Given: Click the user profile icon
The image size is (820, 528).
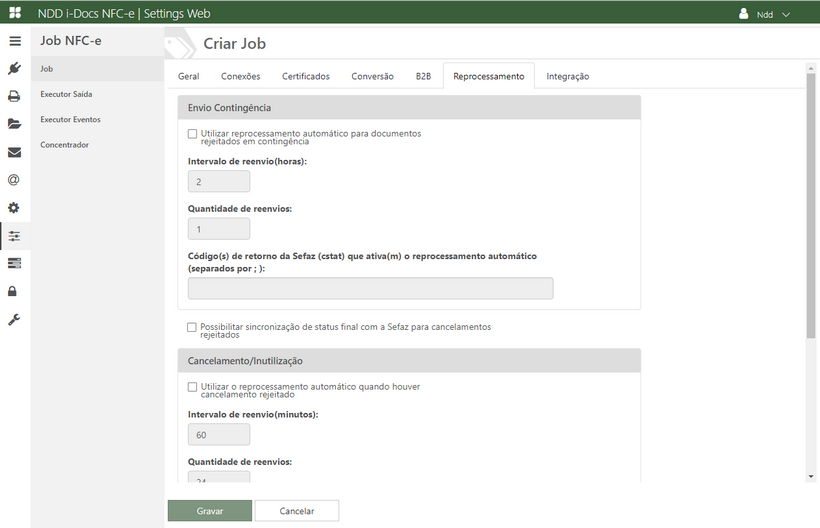Looking at the screenshot, I should (744, 14).
